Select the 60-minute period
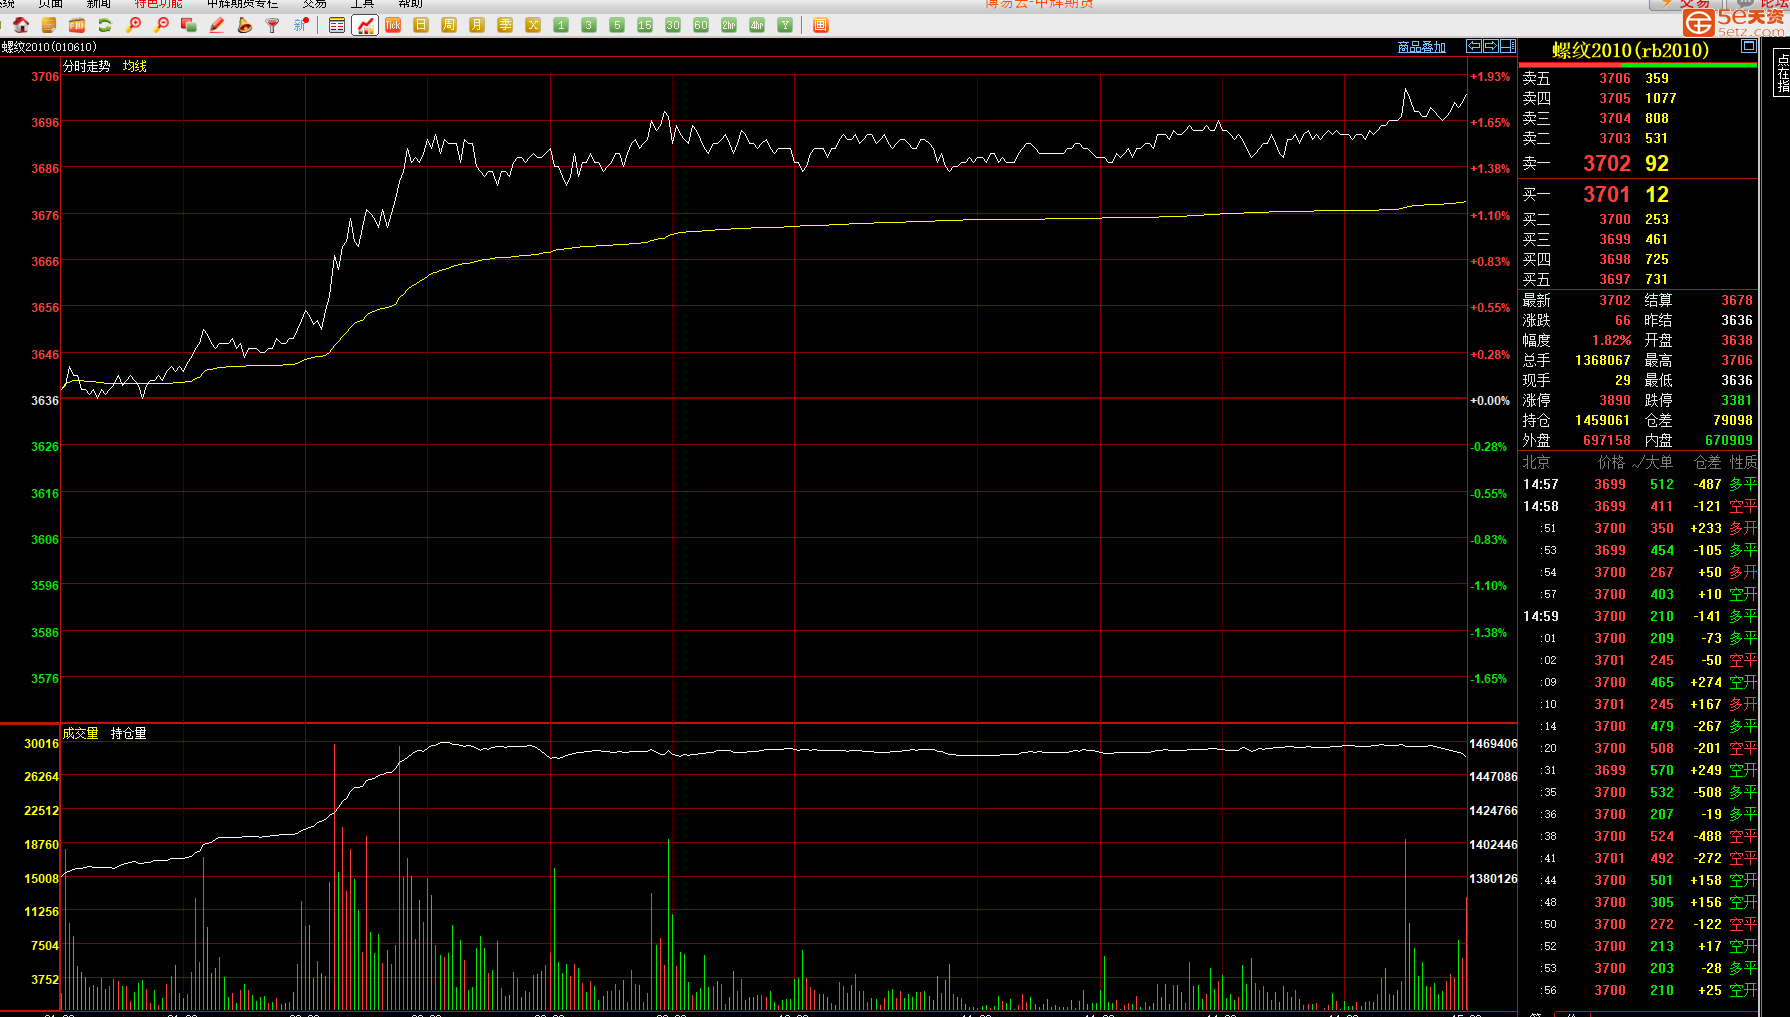1790x1017 pixels. (x=701, y=25)
